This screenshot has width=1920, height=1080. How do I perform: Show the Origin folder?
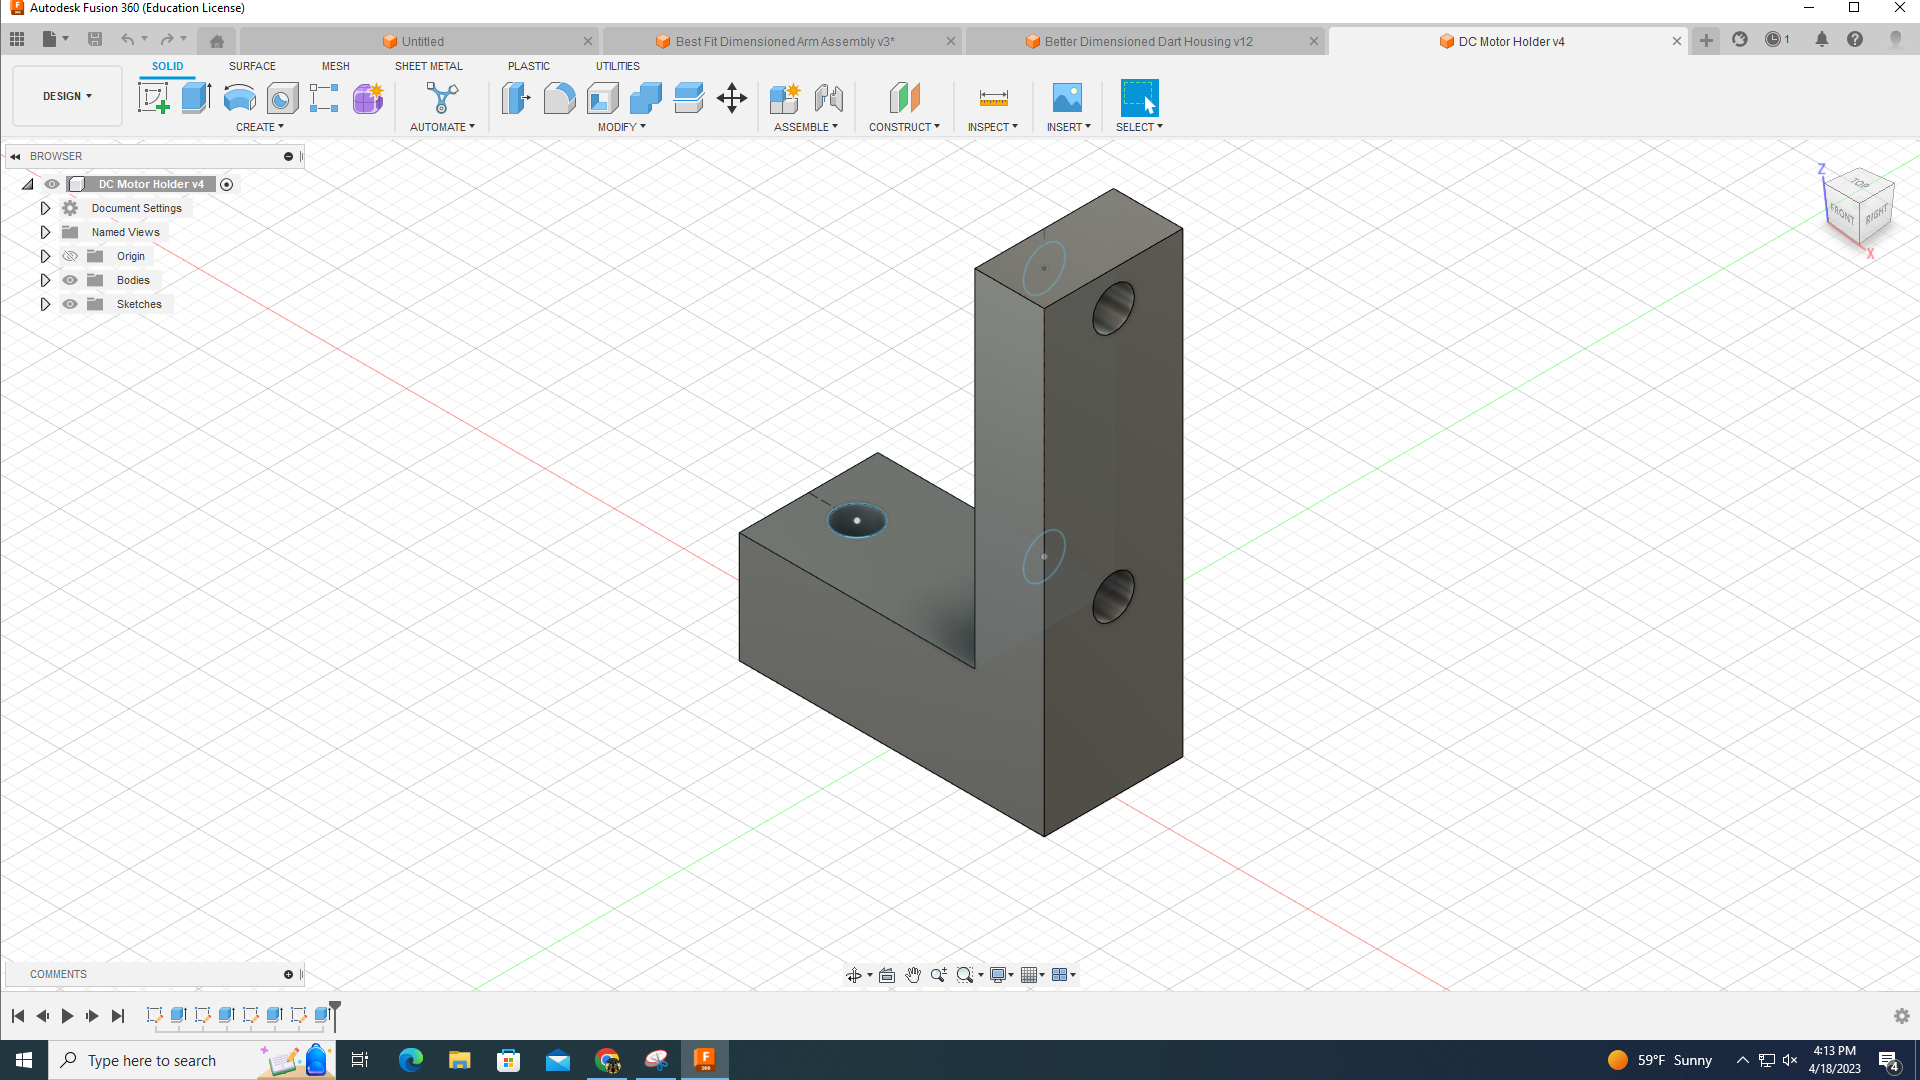pyautogui.click(x=70, y=256)
